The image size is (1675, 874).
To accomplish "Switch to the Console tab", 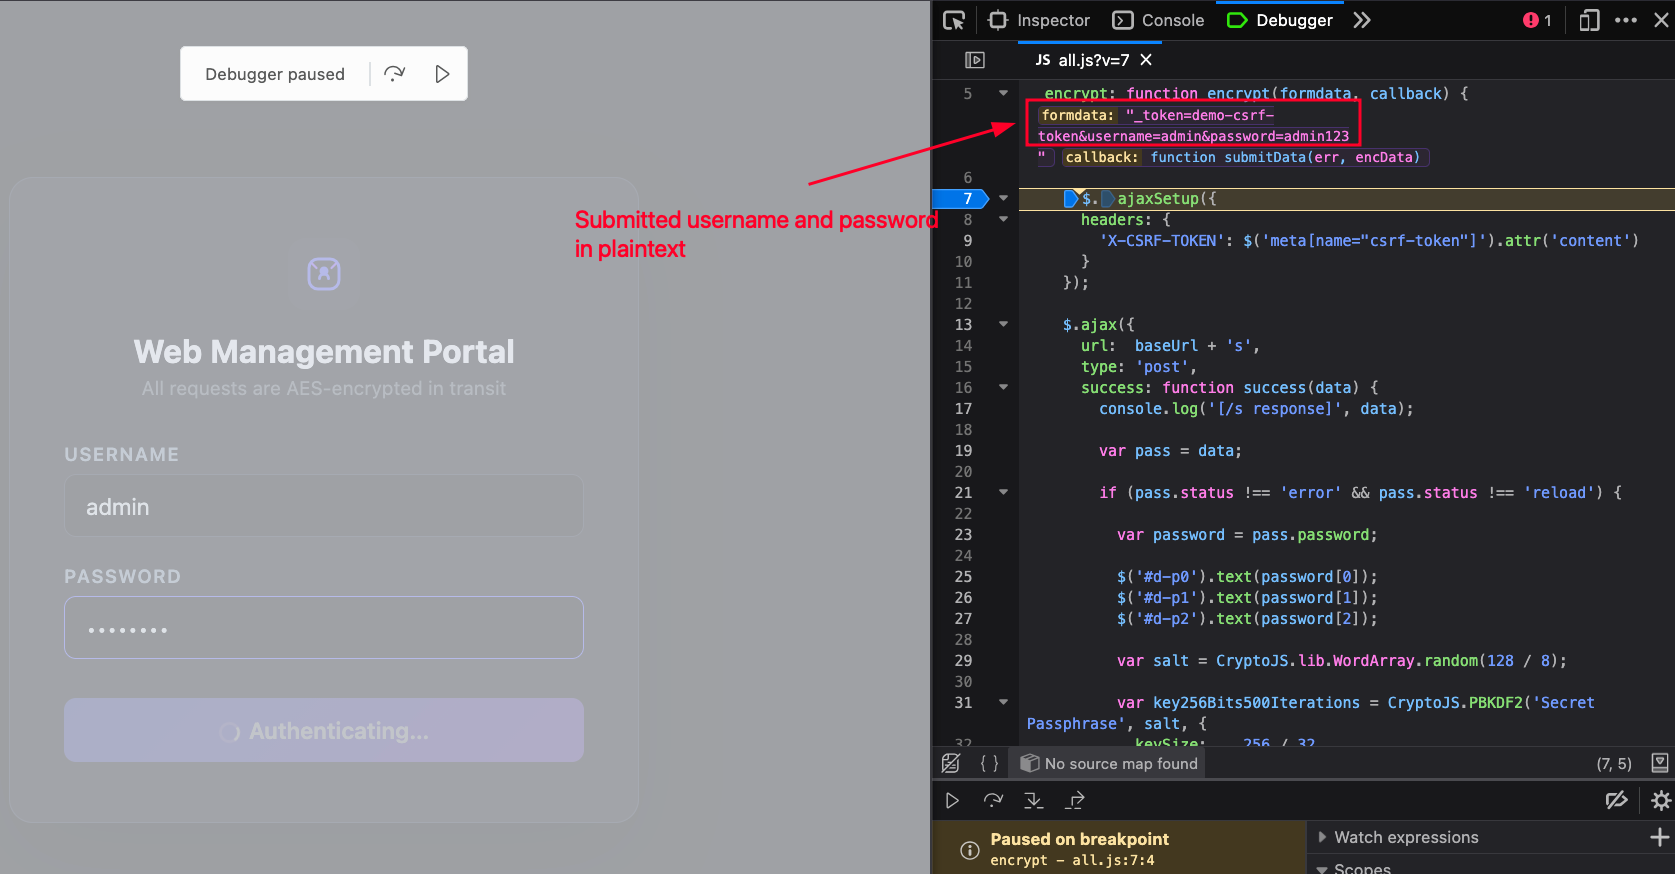I will (x=1159, y=20).
